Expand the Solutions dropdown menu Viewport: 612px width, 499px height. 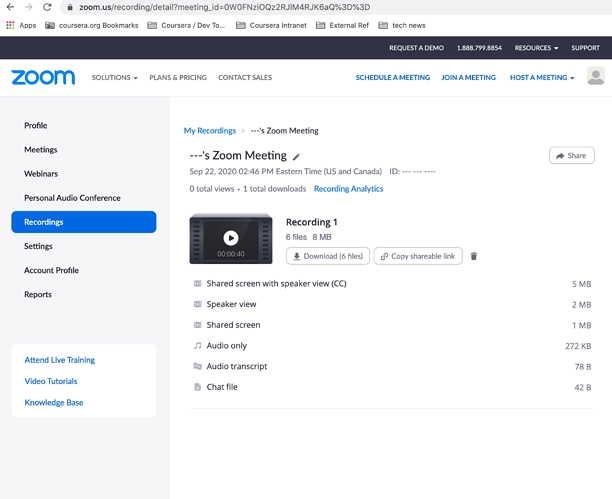(114, 78)
